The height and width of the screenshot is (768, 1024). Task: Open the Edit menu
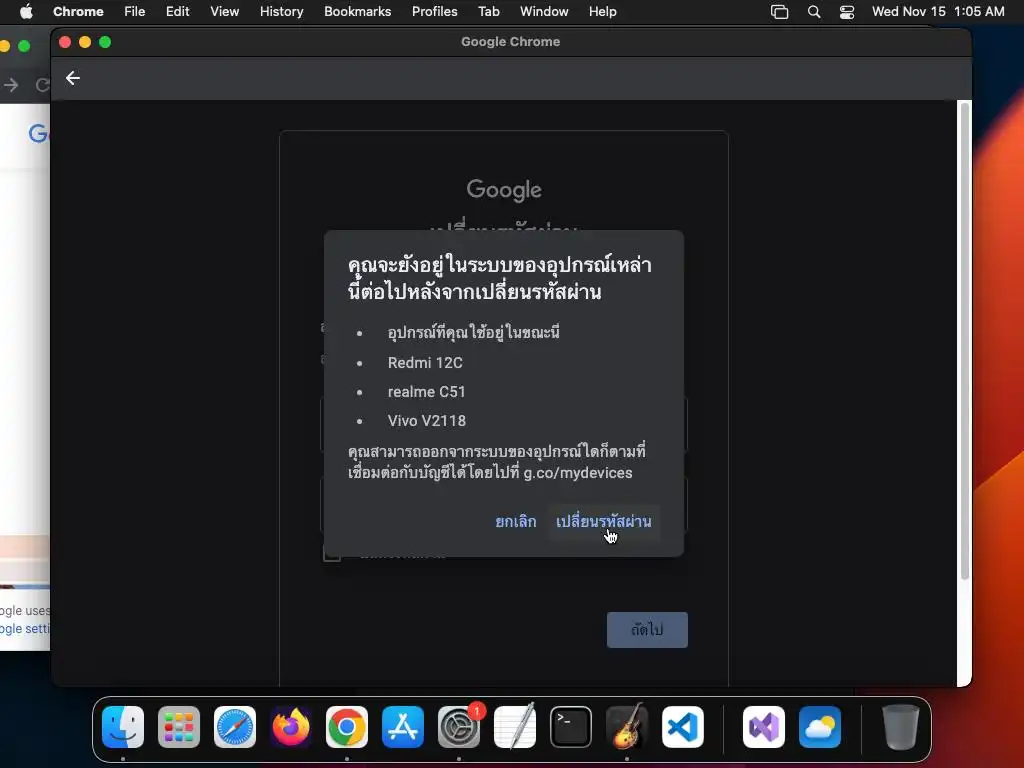point(178,12)
